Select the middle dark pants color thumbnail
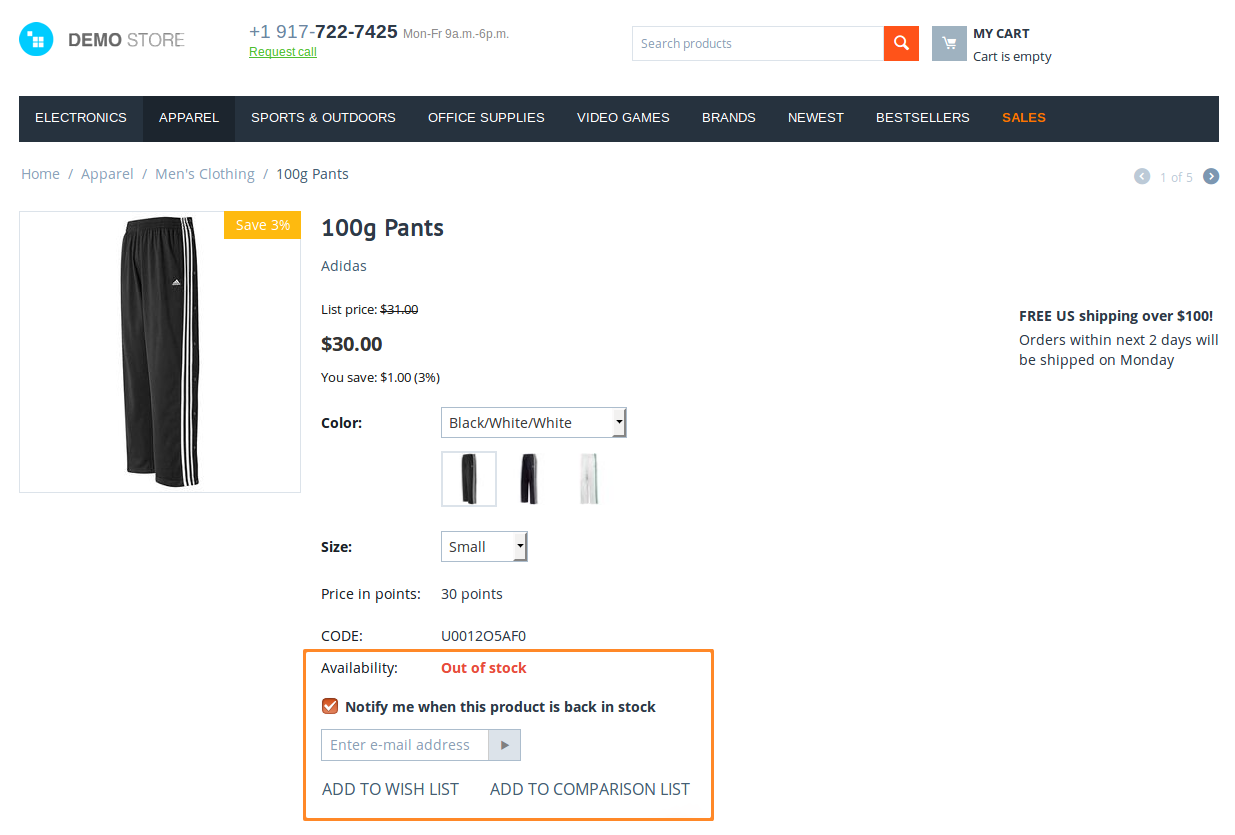Image resolution: width=1235 pixels, height=835 pixels. click(529, 479)
